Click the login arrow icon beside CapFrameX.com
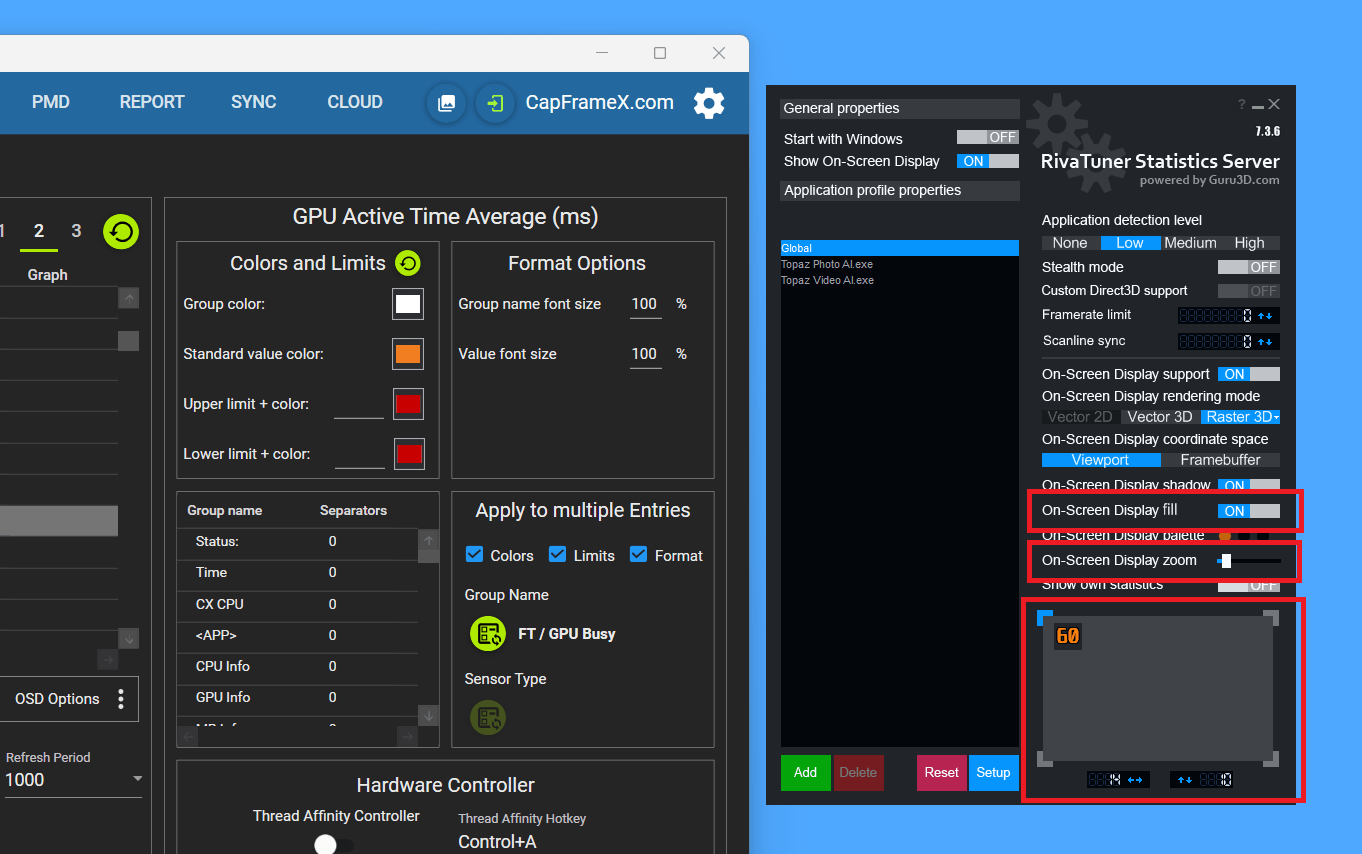The height and width of the screenshot is (854, 1362). click(495, 103)
